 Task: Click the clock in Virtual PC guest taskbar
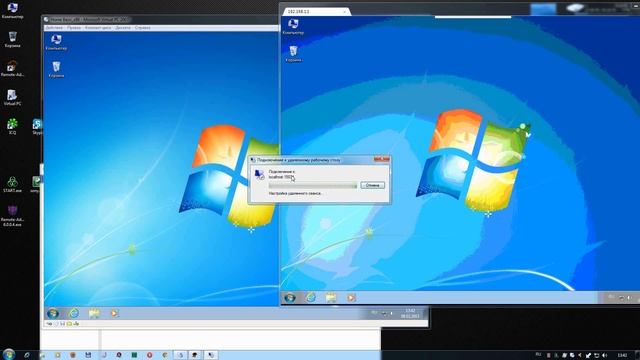coord(410,313)
